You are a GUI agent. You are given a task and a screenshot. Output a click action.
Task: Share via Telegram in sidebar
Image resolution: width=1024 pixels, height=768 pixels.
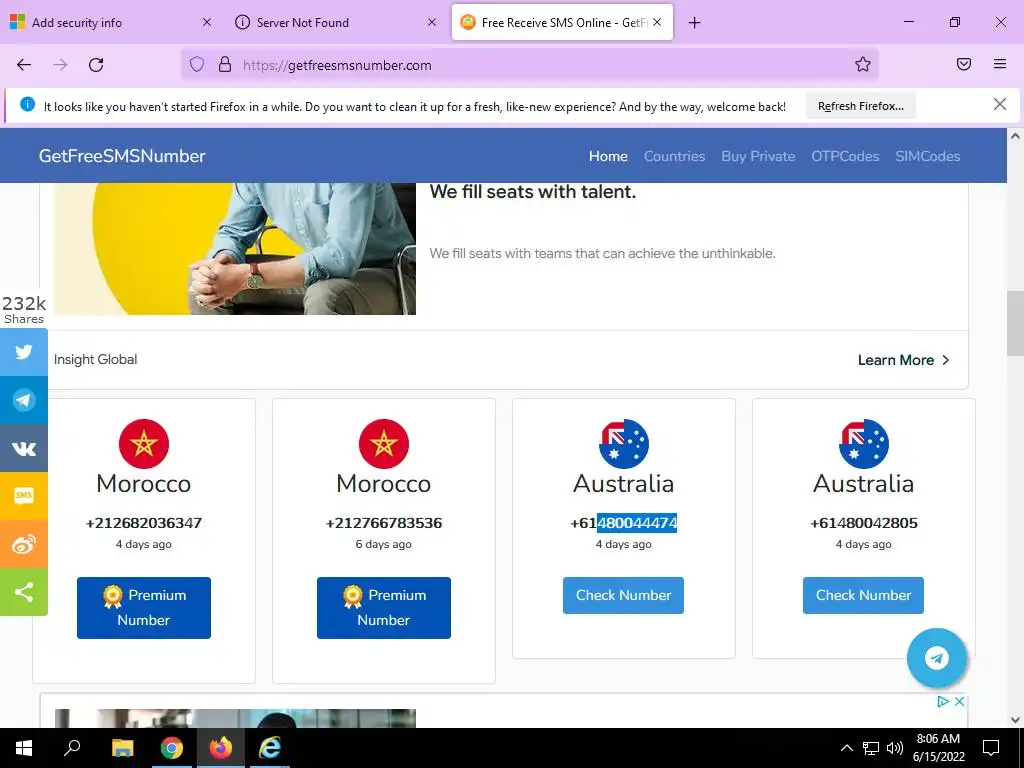click(24, 400)
